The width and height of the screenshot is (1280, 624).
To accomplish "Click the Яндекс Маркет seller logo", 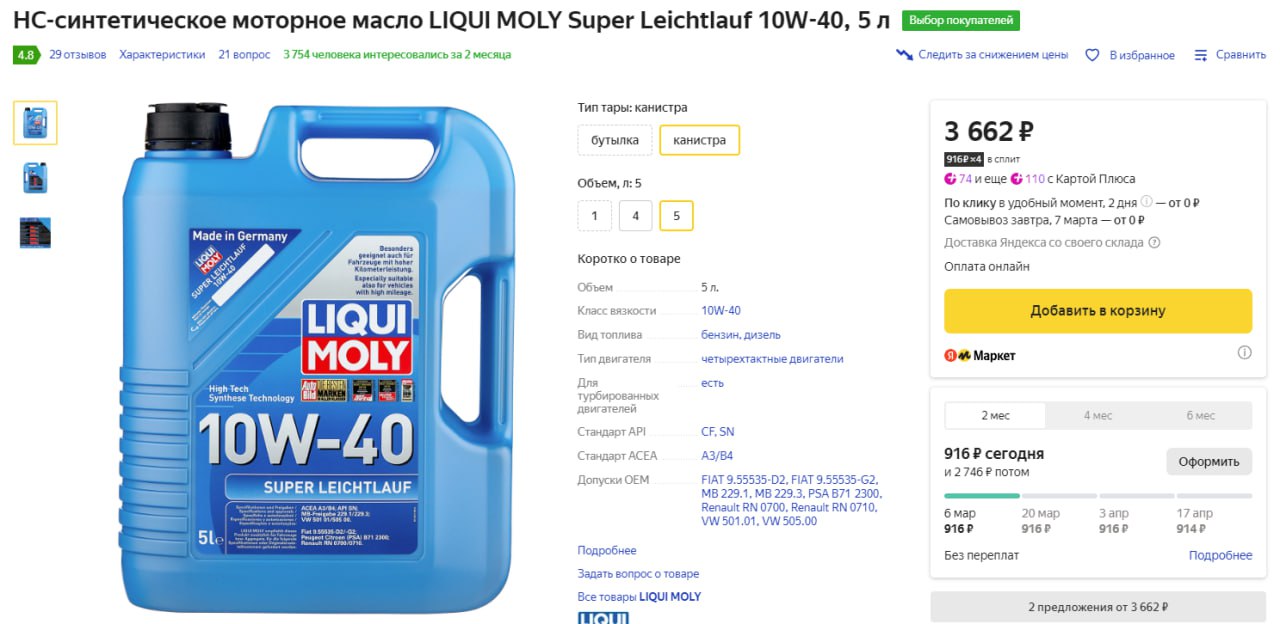I will (x=980, y=355).
